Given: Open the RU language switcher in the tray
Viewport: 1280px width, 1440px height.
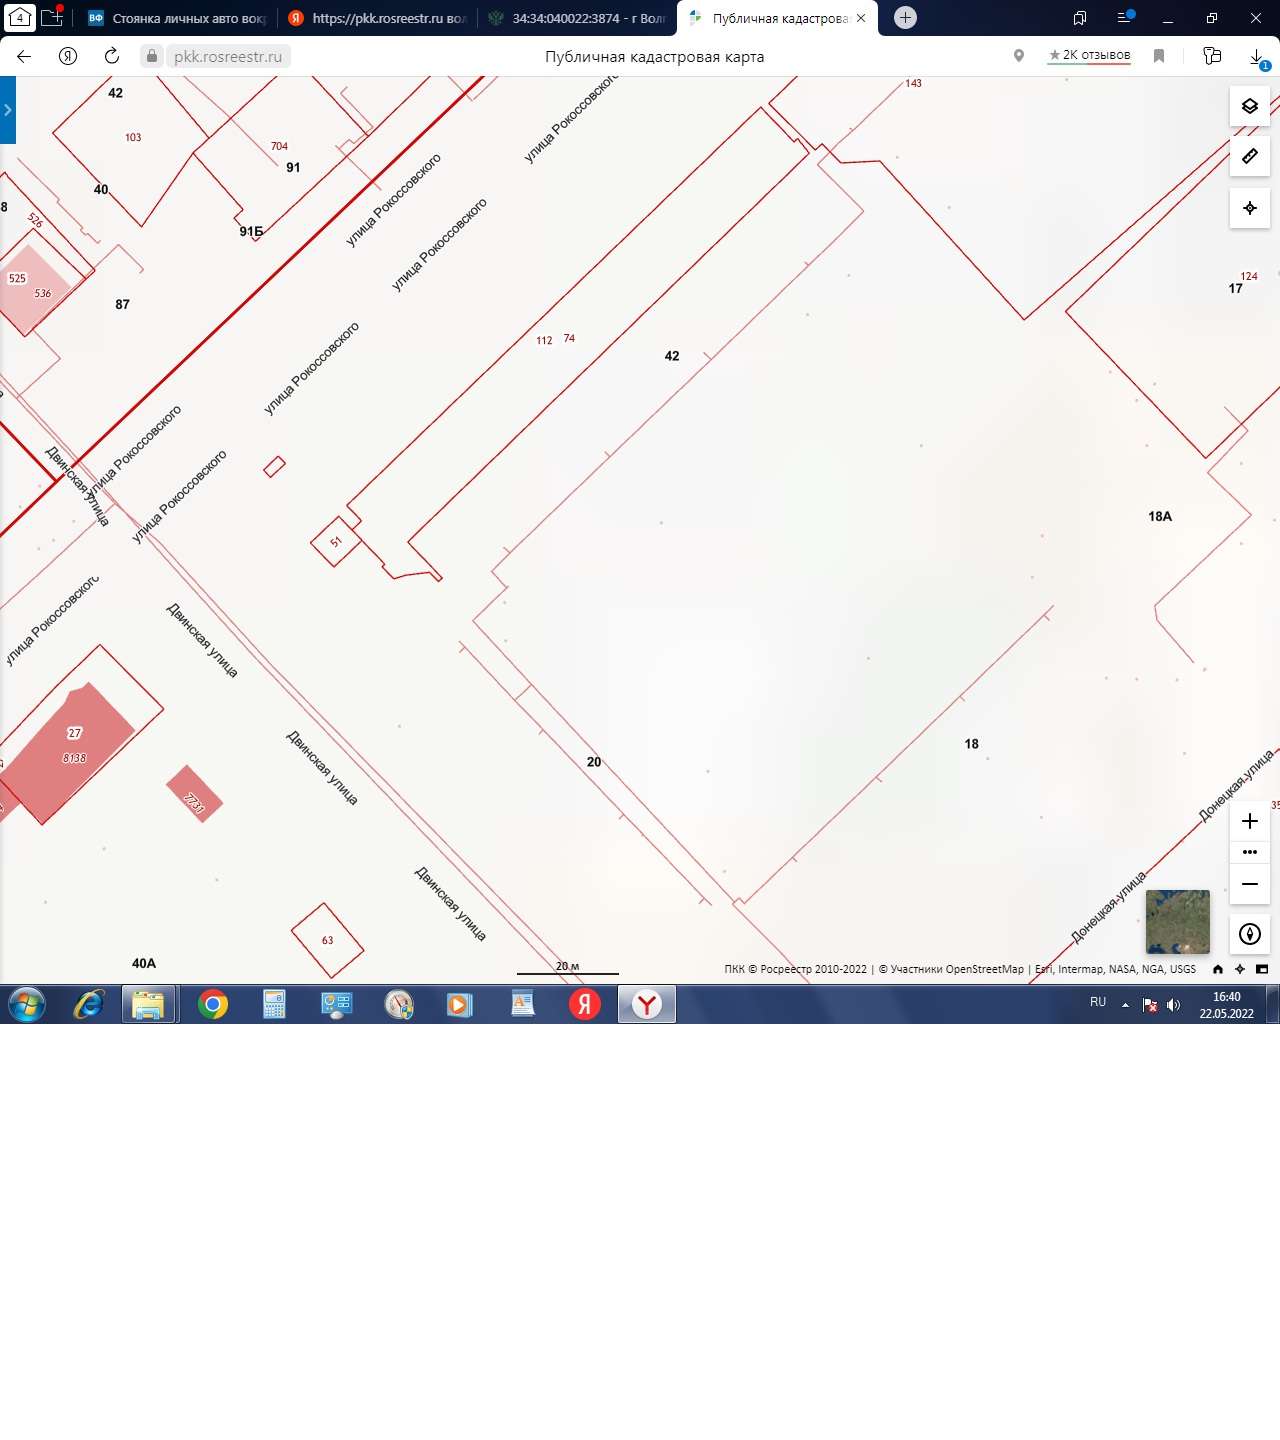Looking at the screenshot, I should pyautogui.click(x=1098, y=1002).
